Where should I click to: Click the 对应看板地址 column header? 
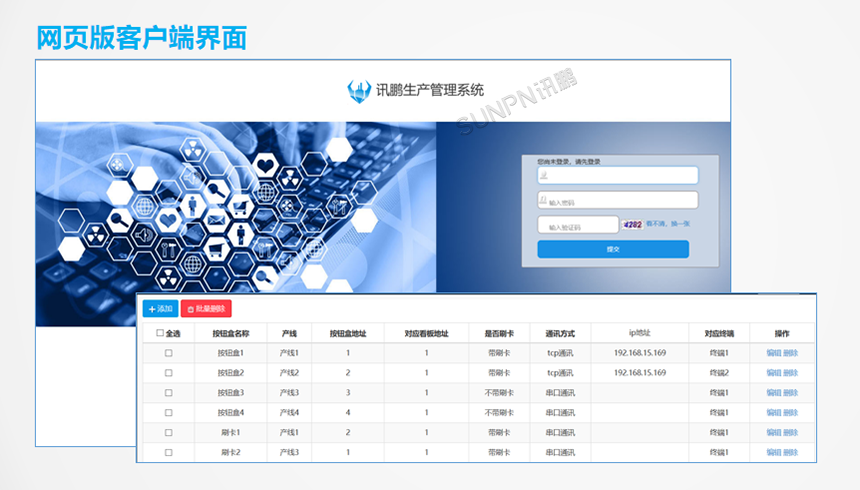click(426, 333)
